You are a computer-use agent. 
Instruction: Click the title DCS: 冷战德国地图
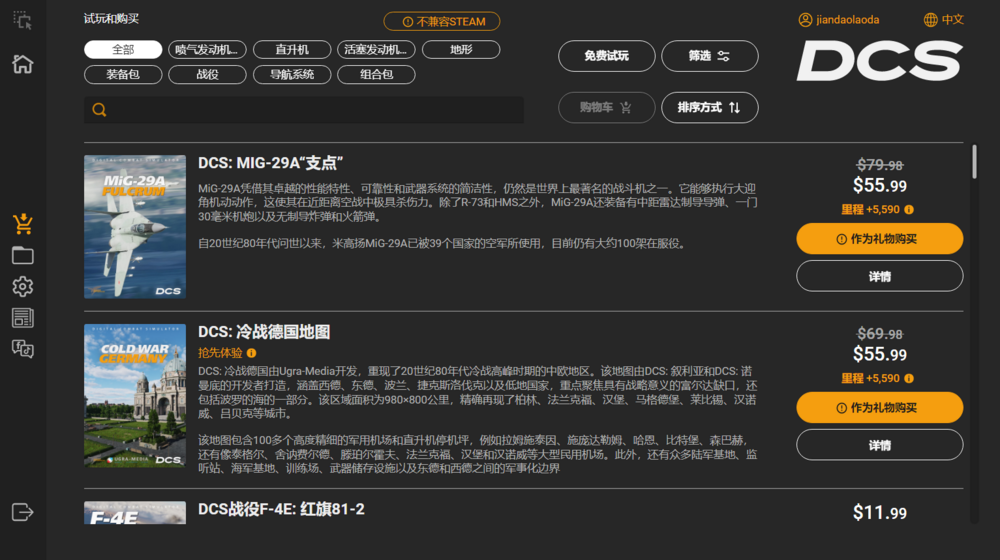(x=264, y=332)
